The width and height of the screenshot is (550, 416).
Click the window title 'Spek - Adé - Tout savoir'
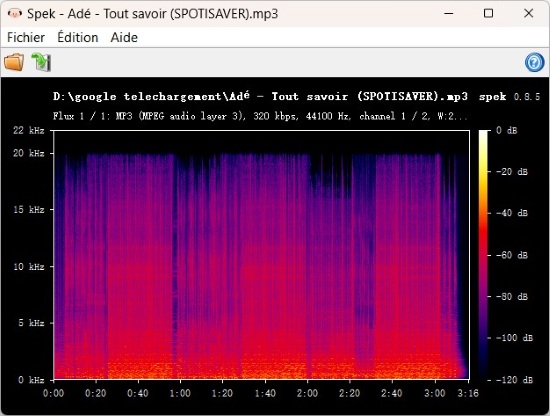[x=152, y=14]
